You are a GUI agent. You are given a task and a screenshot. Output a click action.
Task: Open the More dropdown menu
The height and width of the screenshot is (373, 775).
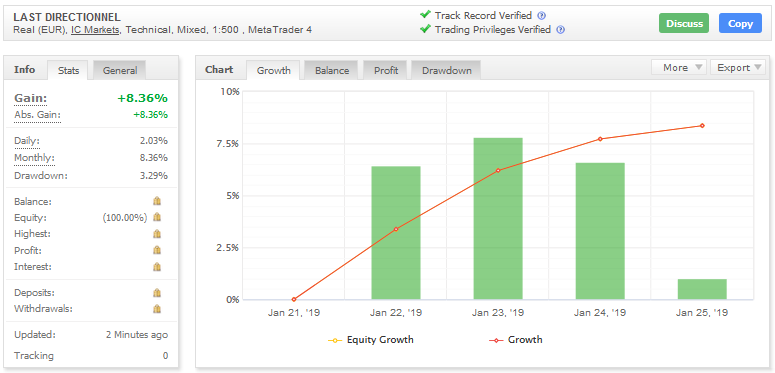coord(679,68)
